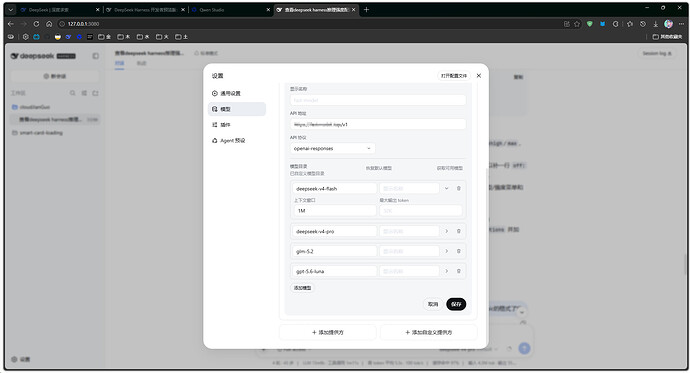
Task: Close the settings dialog with X
Action: pyautogui.click(x=479, y=76)
